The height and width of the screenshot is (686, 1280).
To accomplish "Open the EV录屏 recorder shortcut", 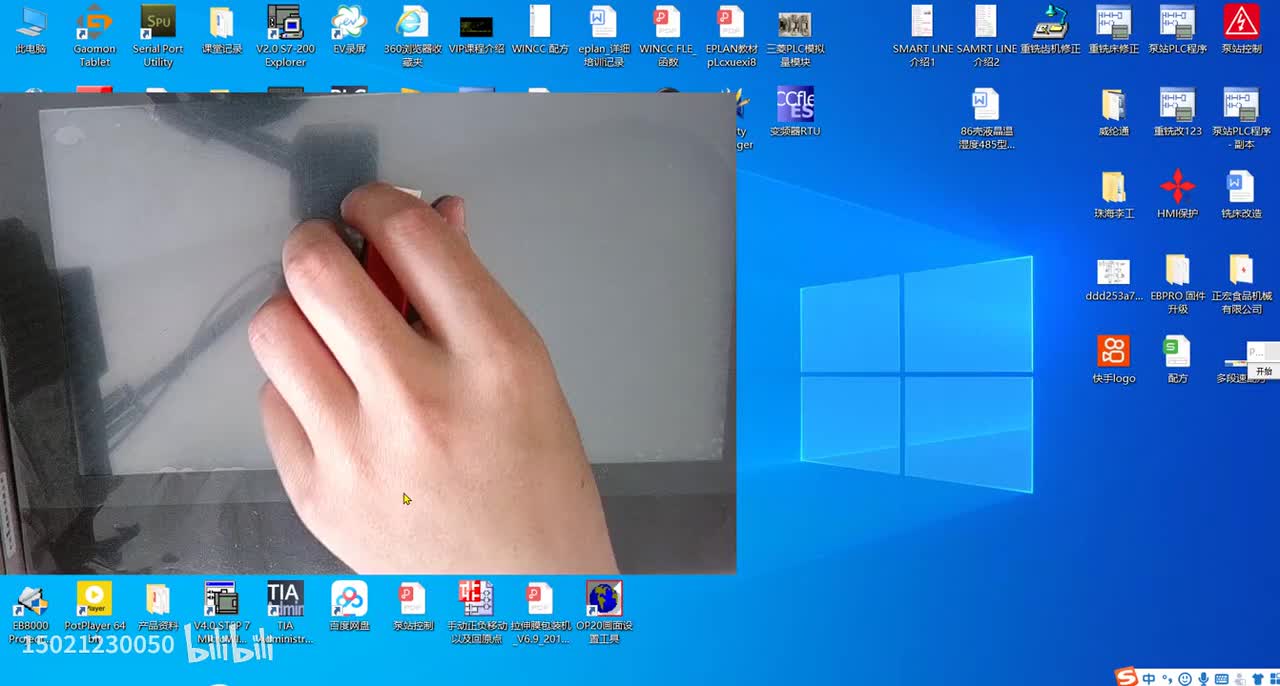I will tap(349, 31).
